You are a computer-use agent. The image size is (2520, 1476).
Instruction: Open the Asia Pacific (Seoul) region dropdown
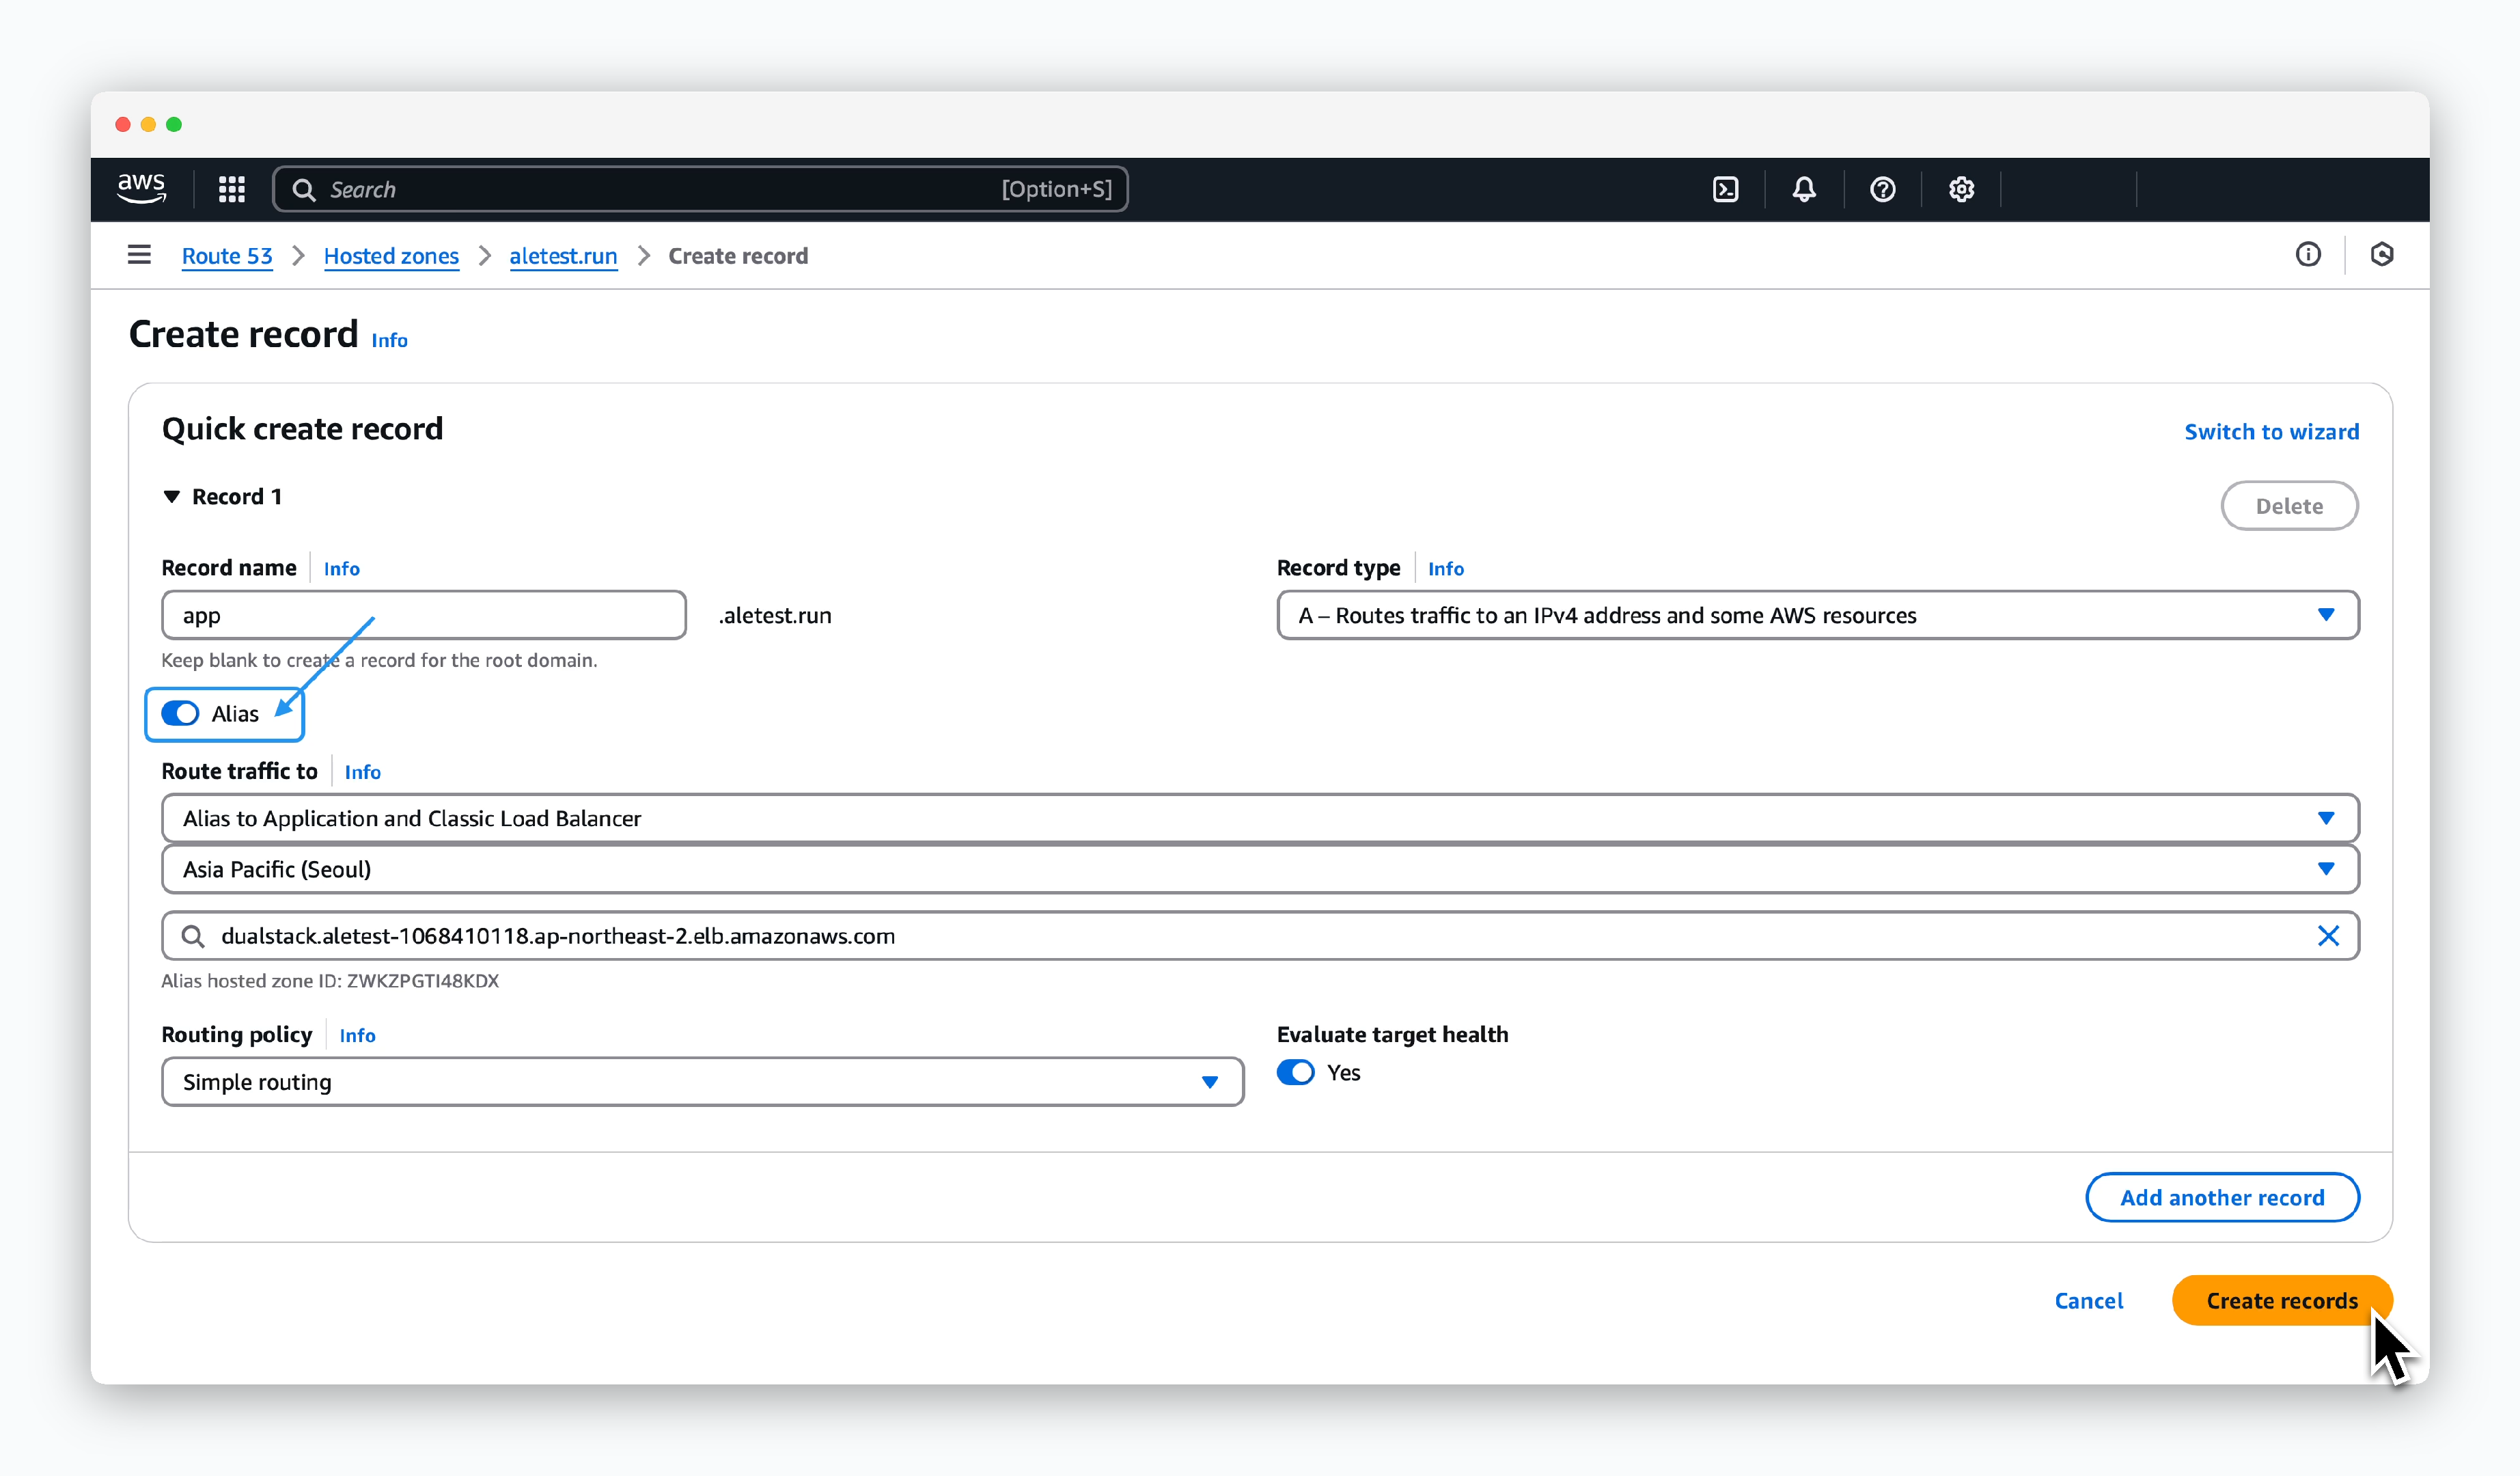(x=1260, y=869)
